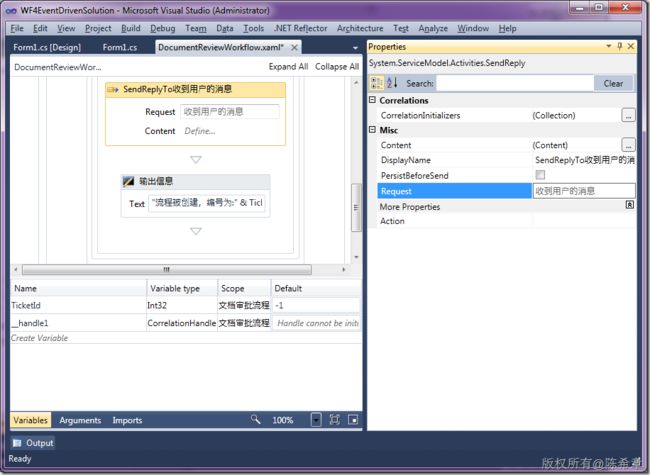Click the DisplayName property value
Viewport: 650px width, 475px height.
coord(584,160)
